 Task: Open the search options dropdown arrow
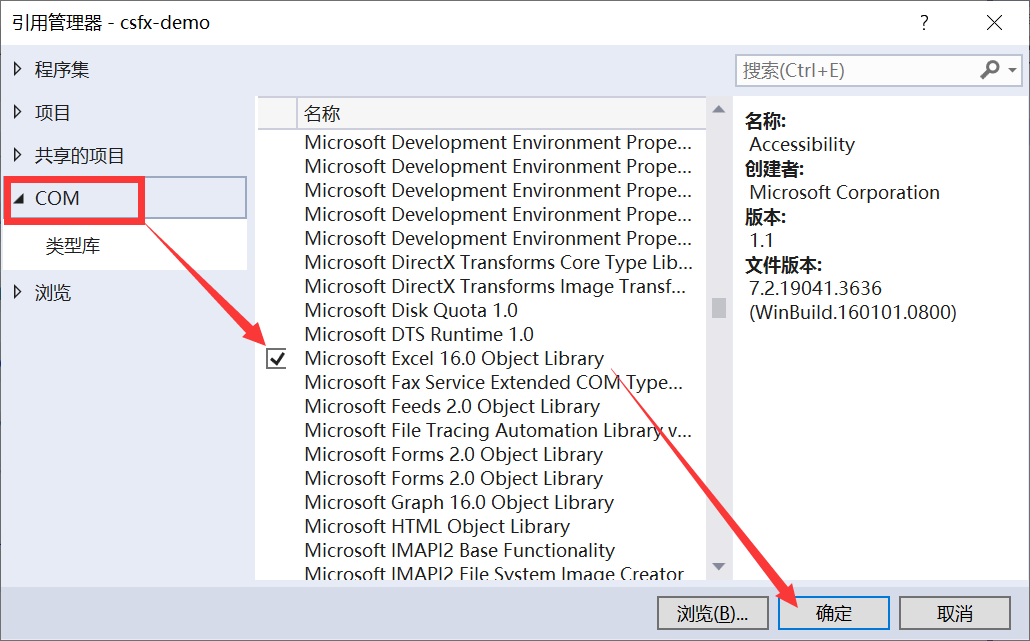tap(1012, 70)
